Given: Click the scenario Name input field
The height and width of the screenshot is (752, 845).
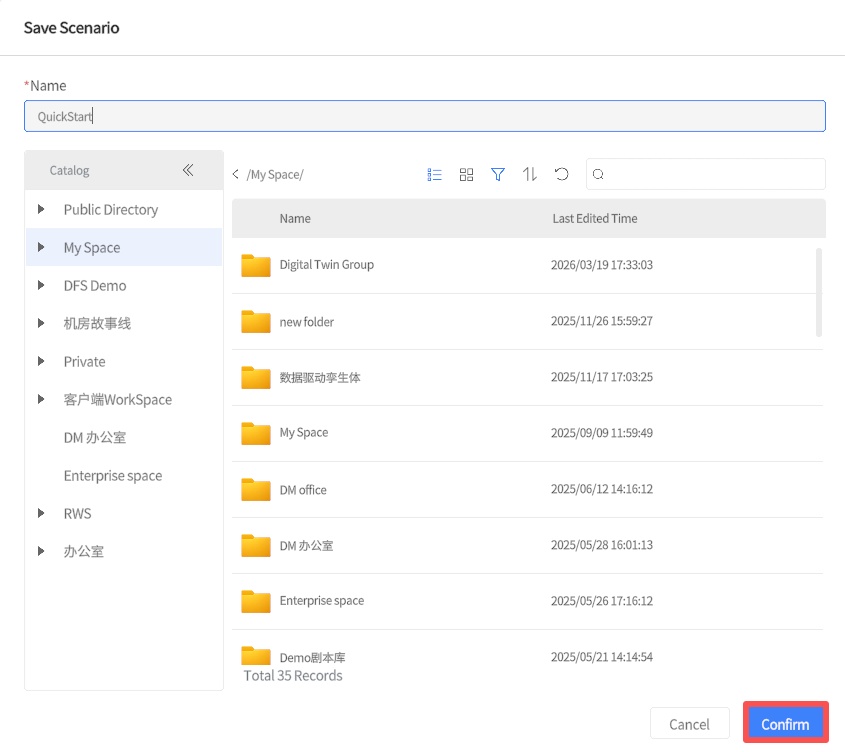Looking at the screenshot, I should point(424,116).
